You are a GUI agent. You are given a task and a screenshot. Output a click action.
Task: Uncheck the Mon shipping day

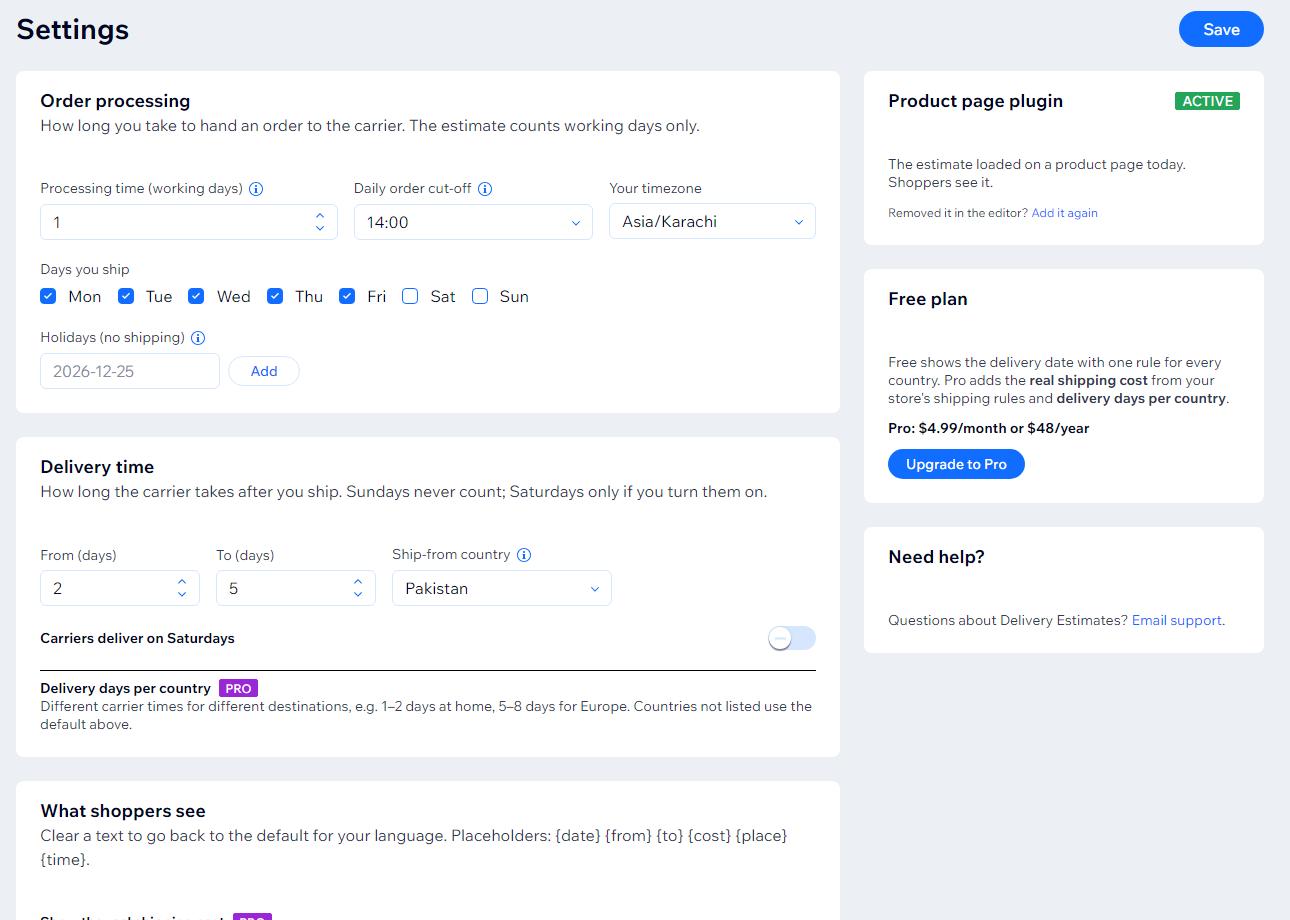(48, 296)
